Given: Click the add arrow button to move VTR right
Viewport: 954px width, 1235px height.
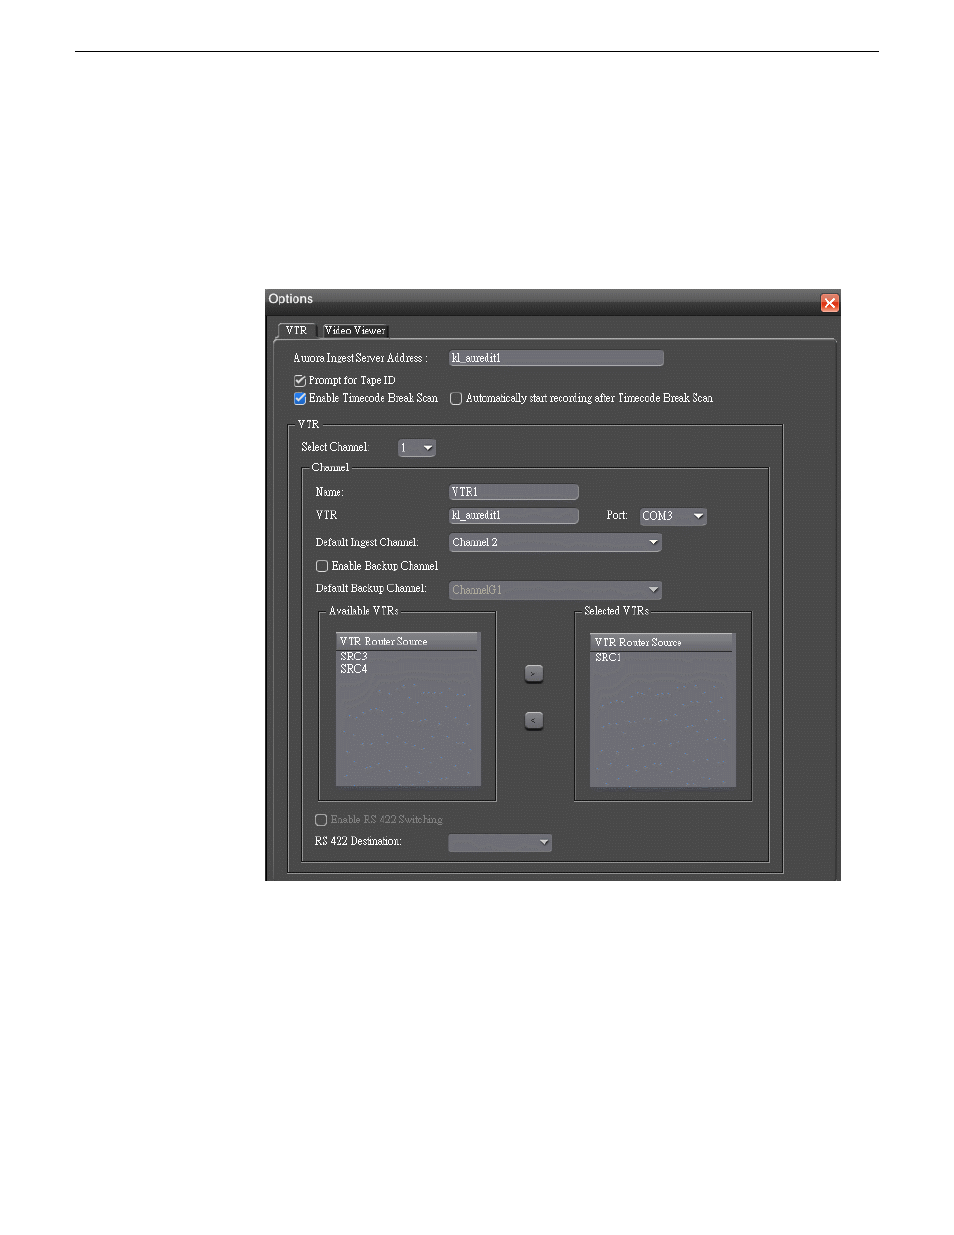Looking at the screenshot, I should 534,674.
